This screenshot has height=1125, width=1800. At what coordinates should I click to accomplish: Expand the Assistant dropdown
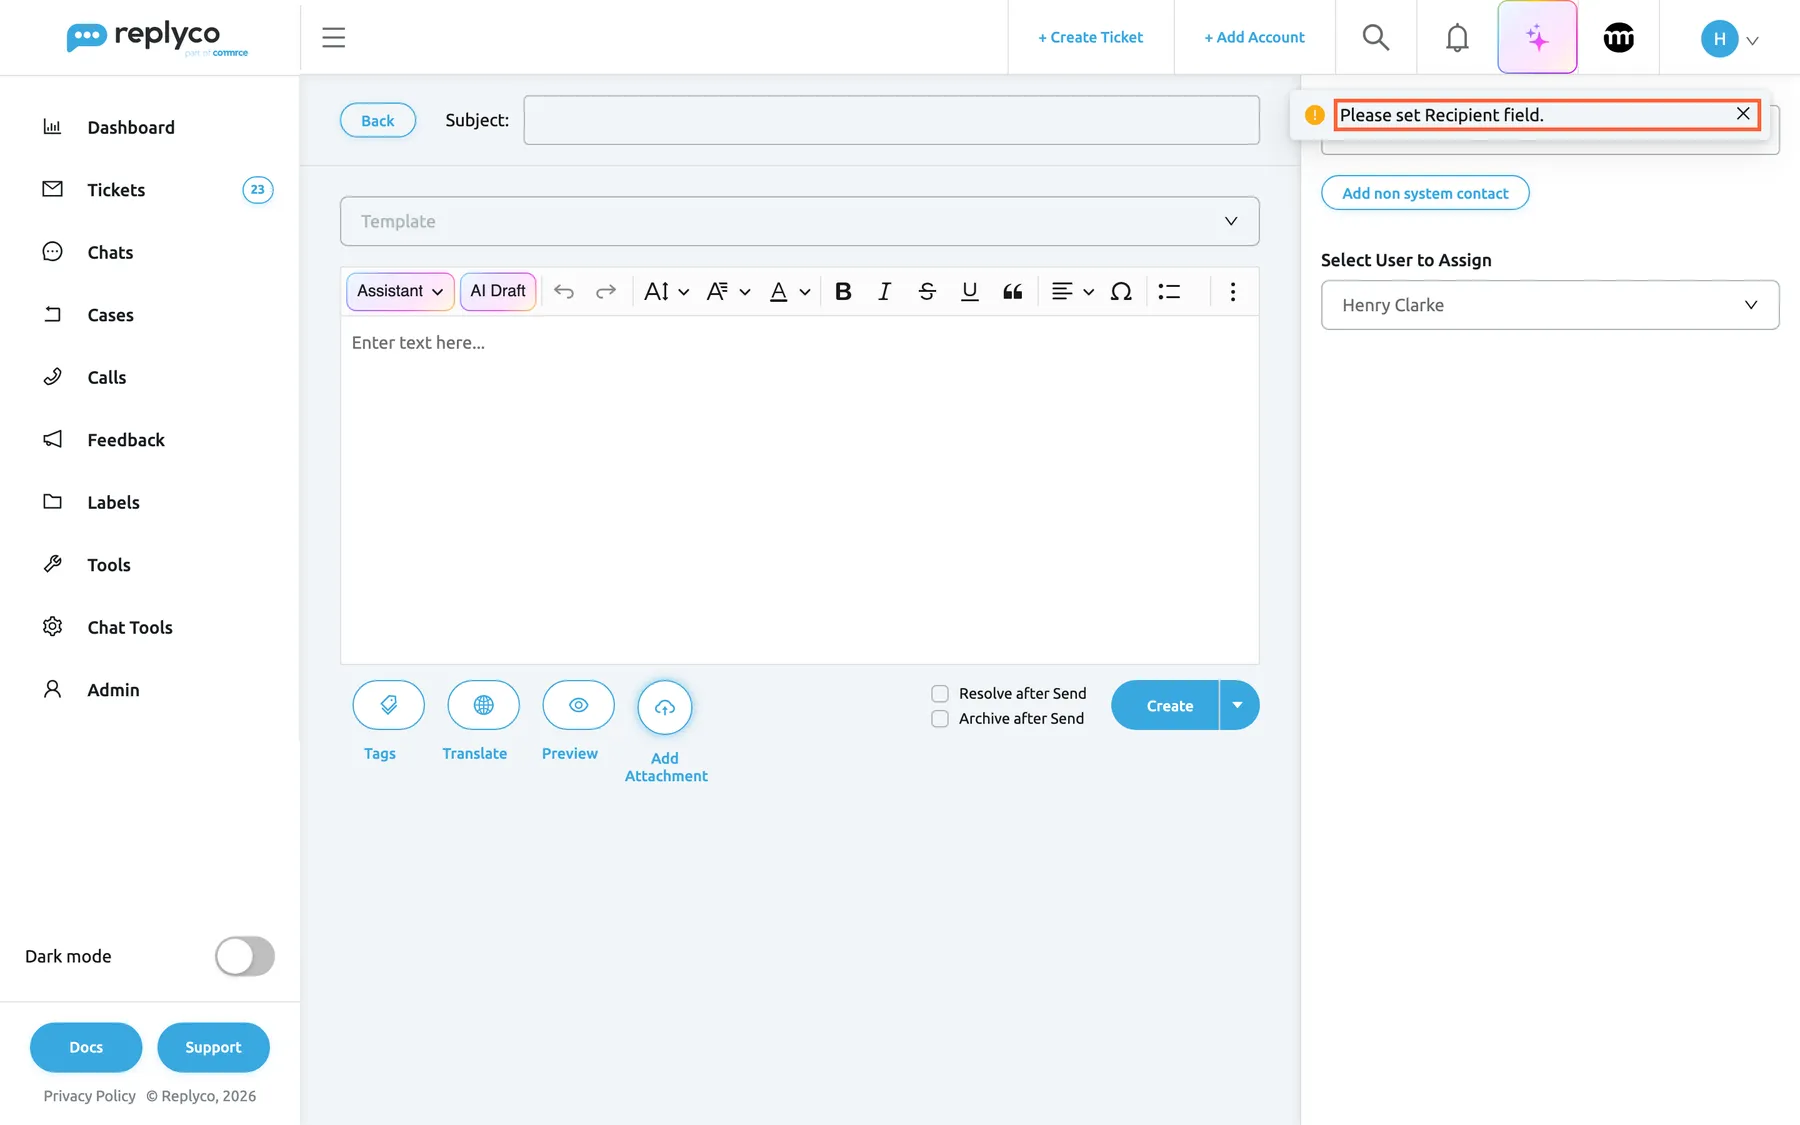[400, 291]
